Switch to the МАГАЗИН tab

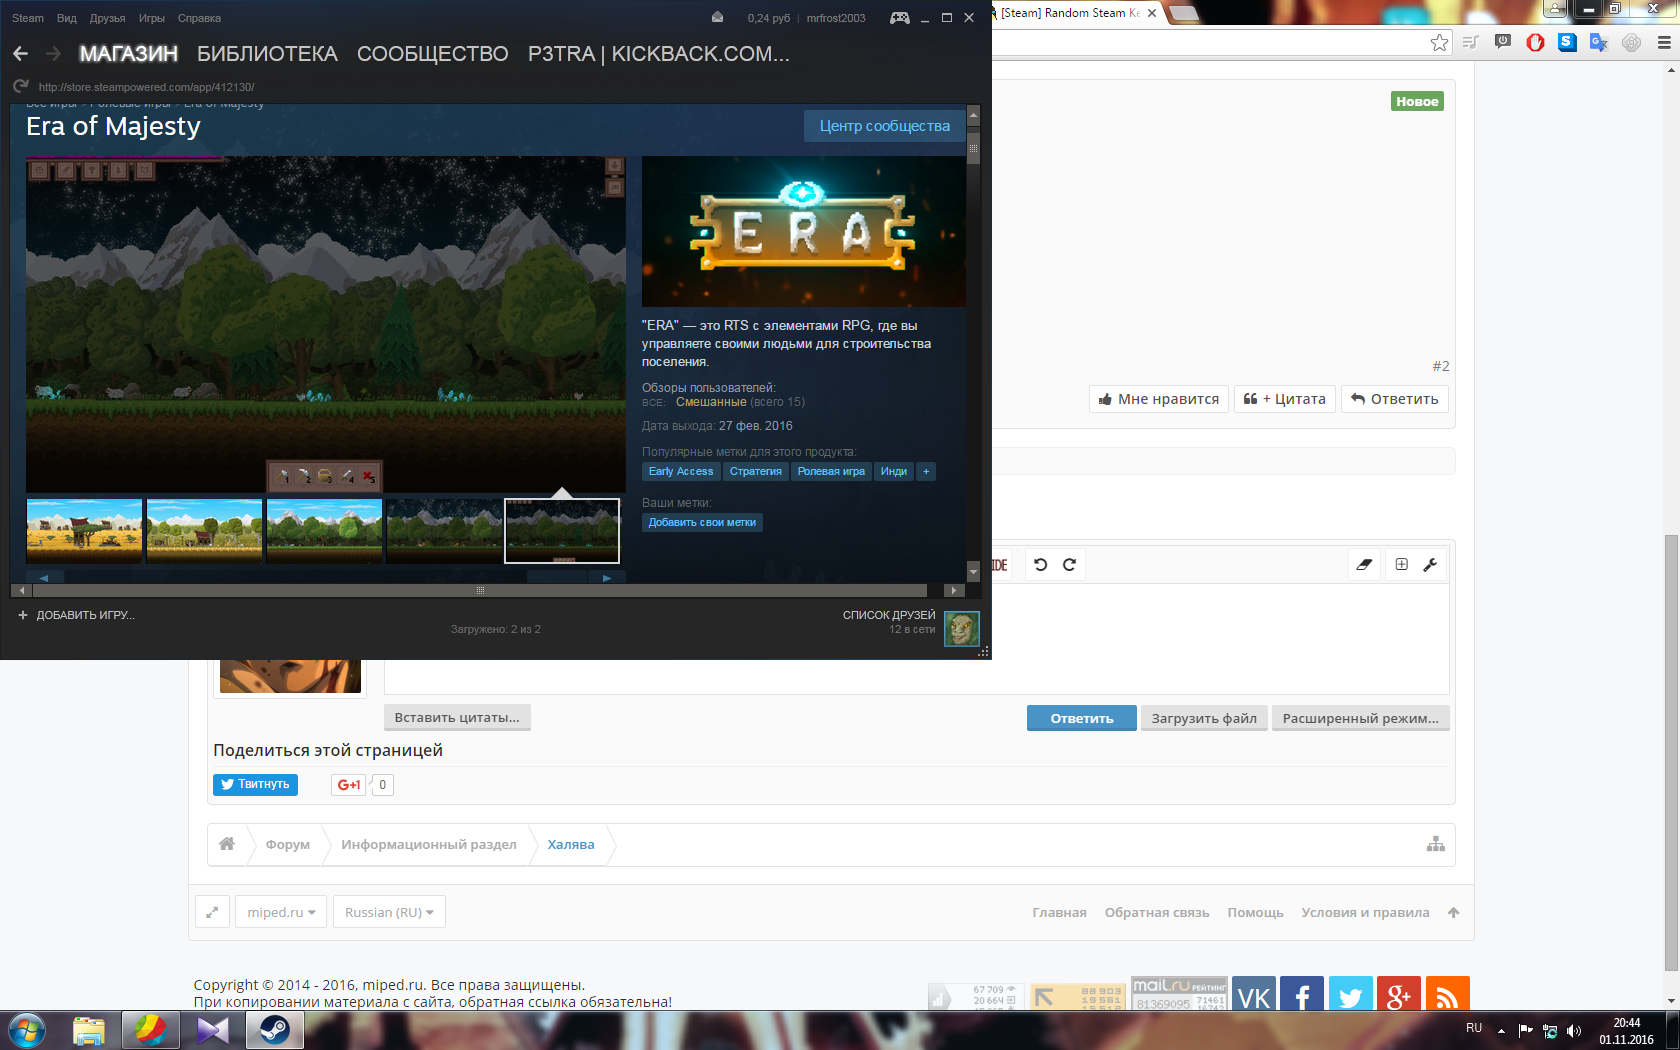pyautogui.click(x=129, y=54)
